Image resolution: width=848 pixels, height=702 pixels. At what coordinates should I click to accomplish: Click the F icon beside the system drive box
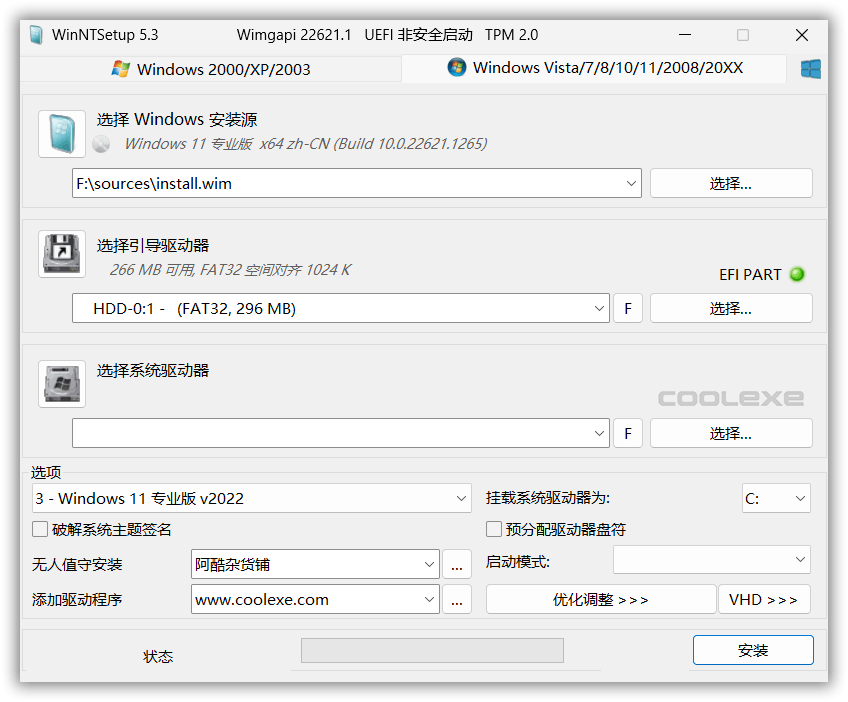[x=628, y=433]
